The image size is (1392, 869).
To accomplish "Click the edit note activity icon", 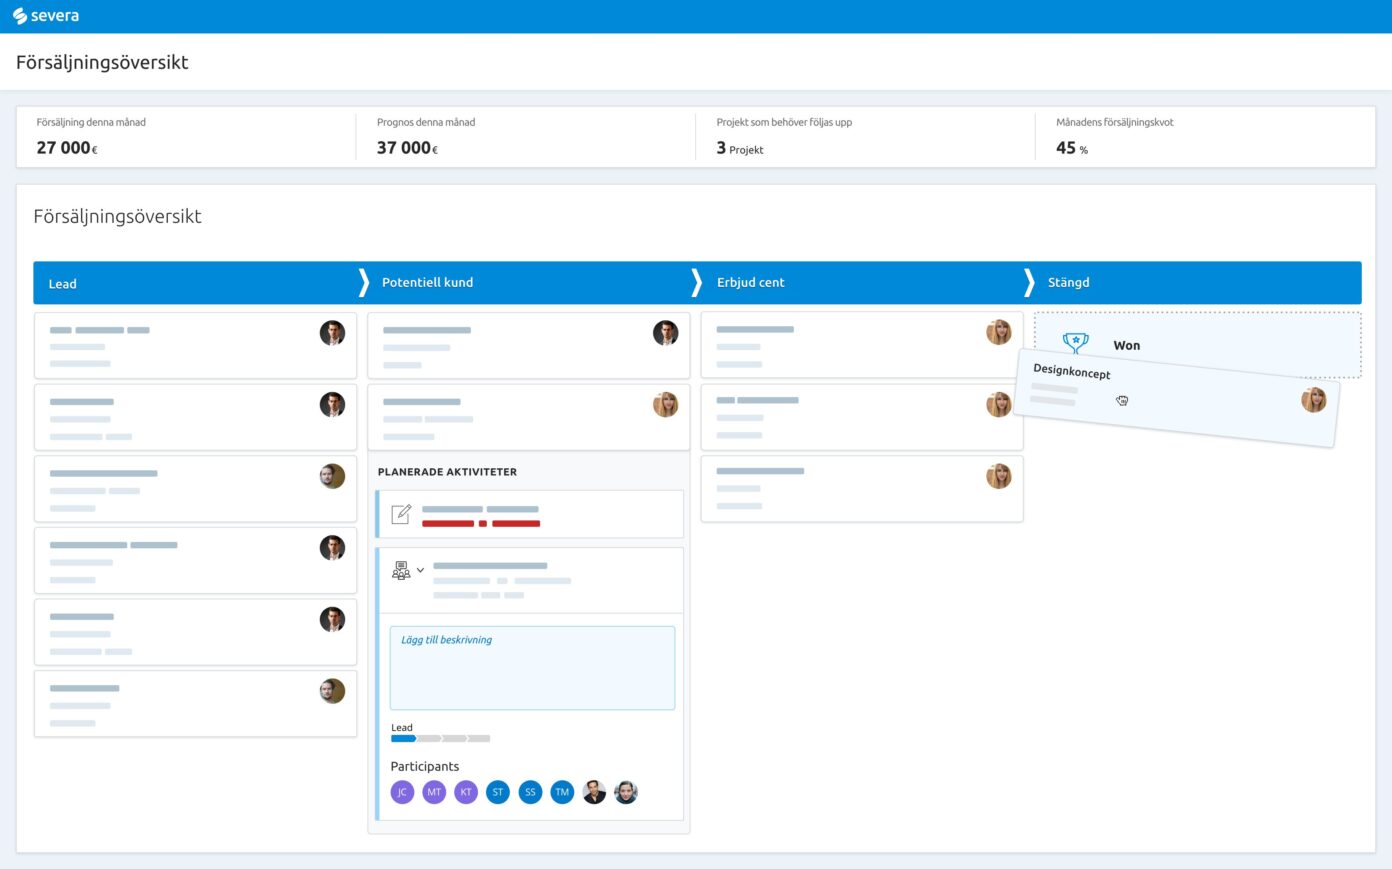I will [401, 514].
